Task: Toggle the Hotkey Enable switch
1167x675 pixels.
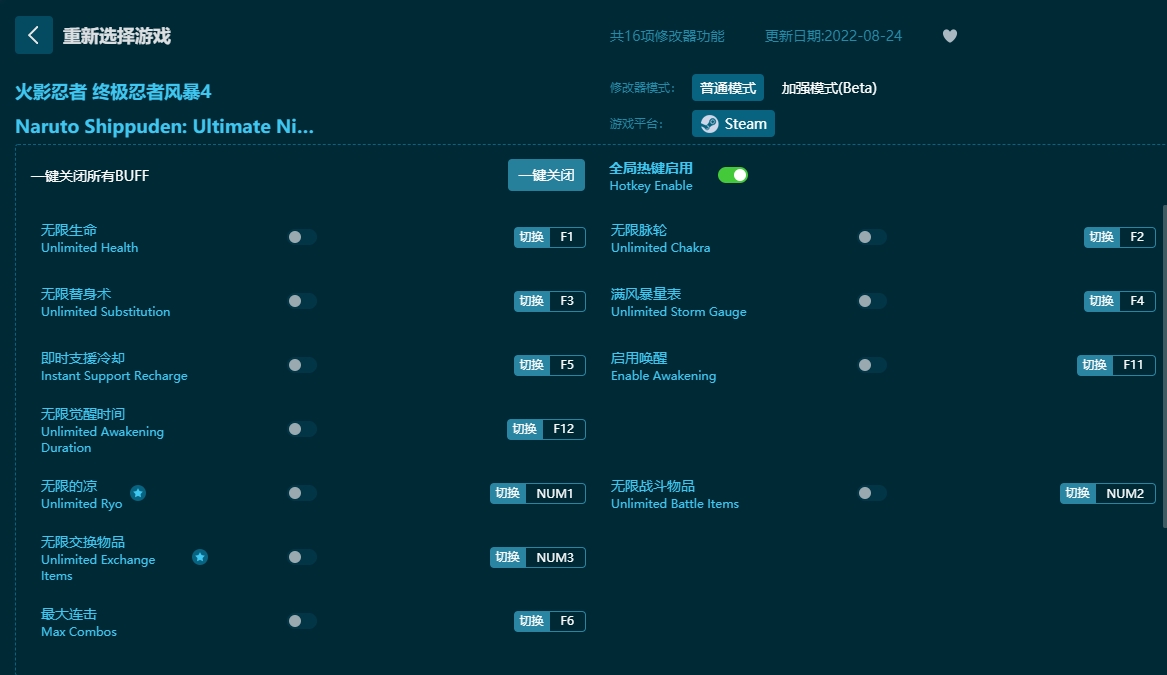Action: (733, 175)
